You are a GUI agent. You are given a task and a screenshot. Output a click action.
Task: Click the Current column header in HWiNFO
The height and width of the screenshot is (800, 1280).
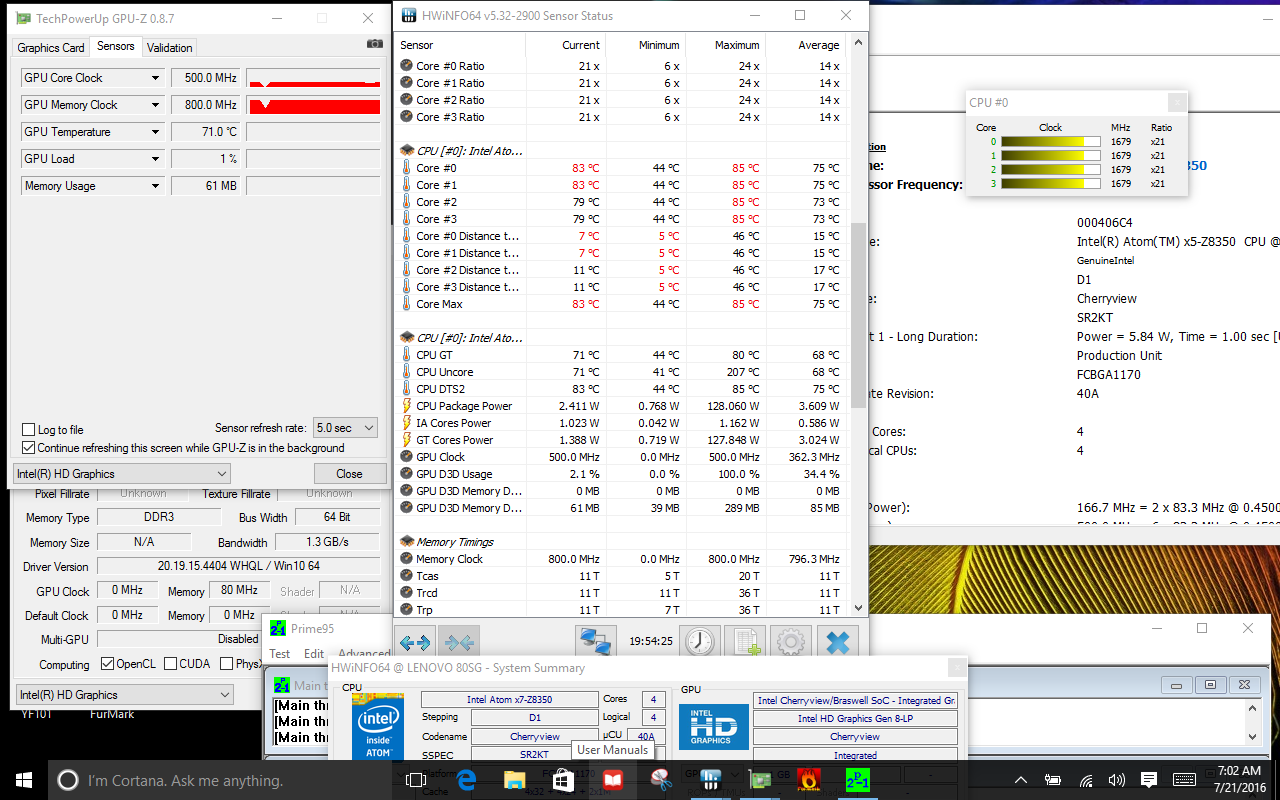(565, 45)
